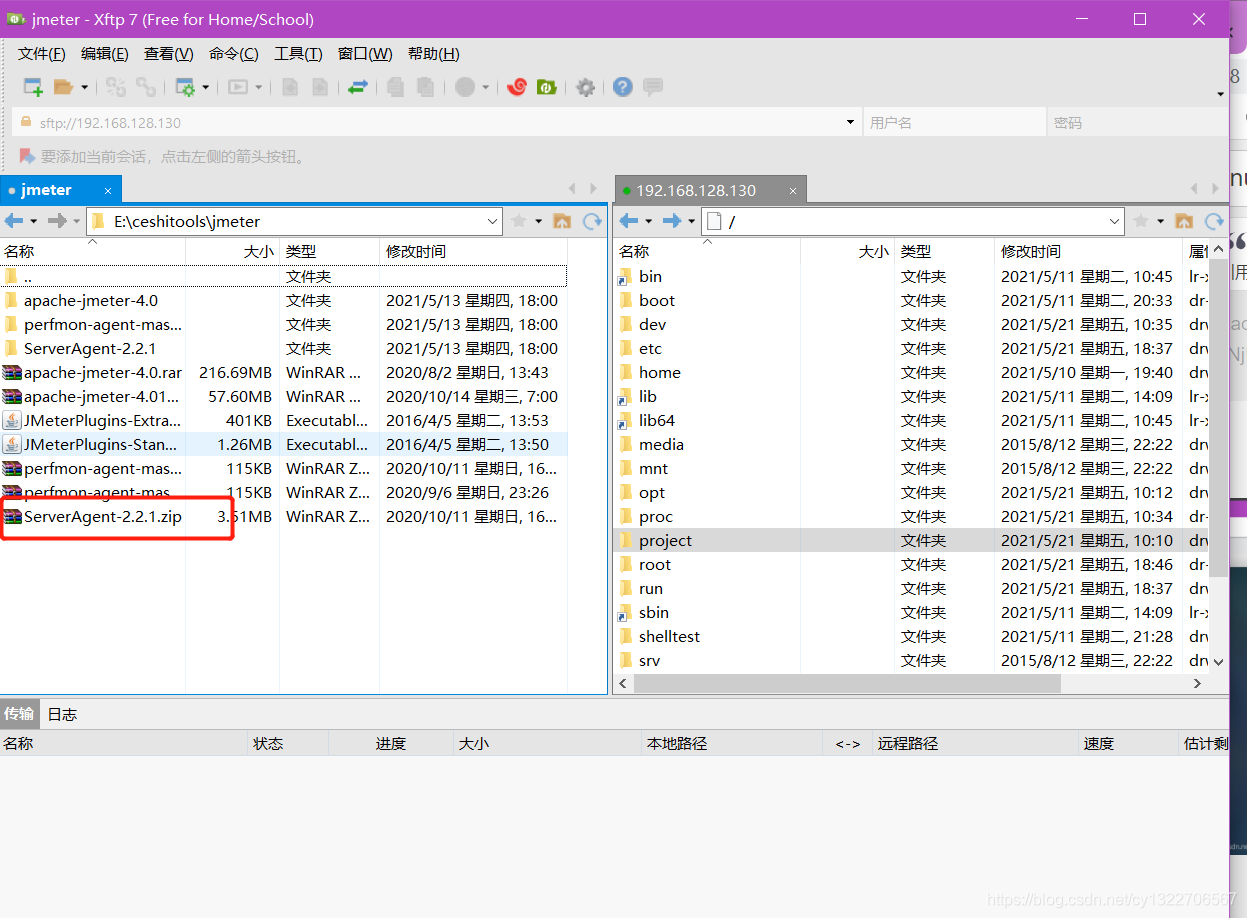Open the remote bookmark star dropdown arrow

[x=1160, y=221]
